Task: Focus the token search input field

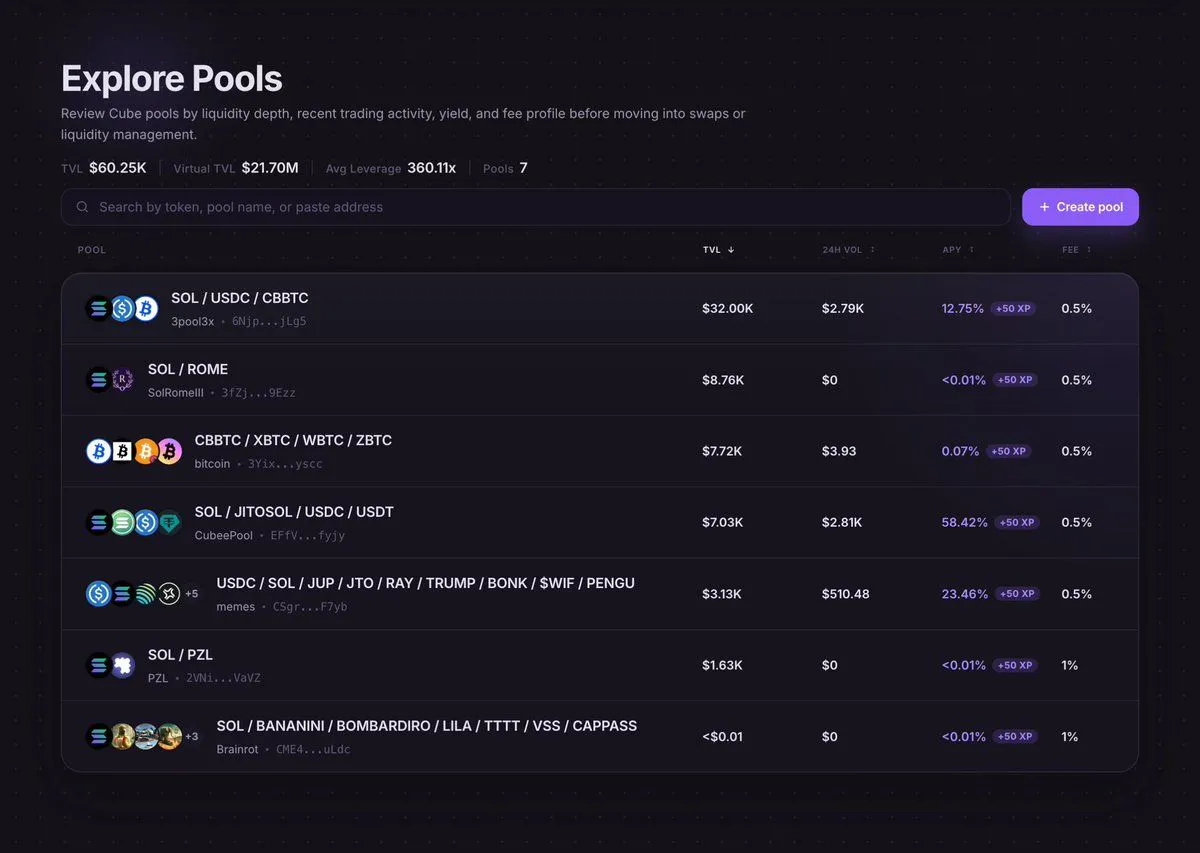Action: [536, 207]
